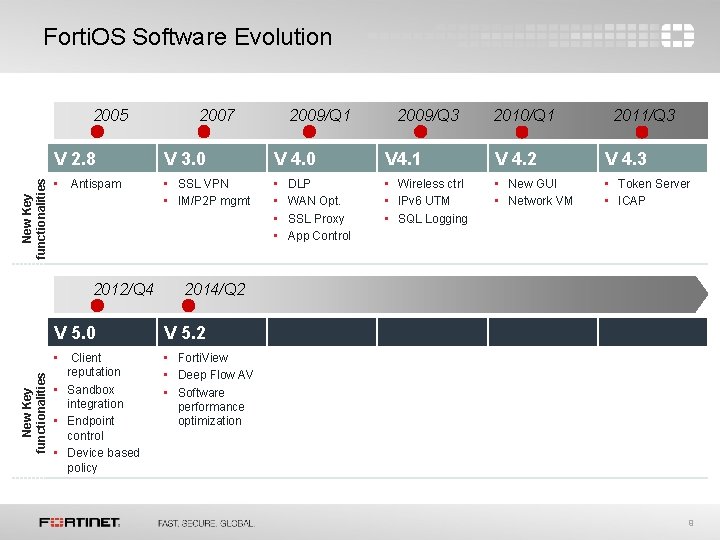Select the 2009/Q1 timeline marker dot
The image size is (720, 540).
pos(309,132)
